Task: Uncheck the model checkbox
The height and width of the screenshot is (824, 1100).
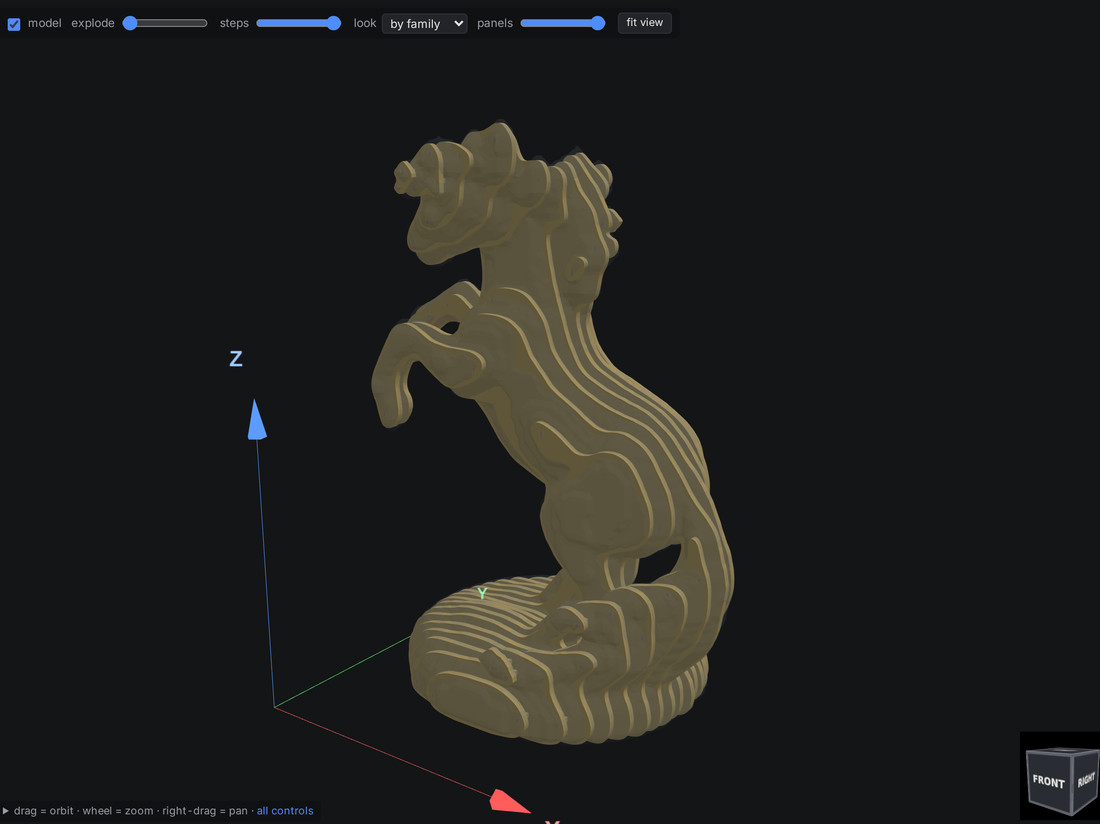Action: click(x=14, y=24)
